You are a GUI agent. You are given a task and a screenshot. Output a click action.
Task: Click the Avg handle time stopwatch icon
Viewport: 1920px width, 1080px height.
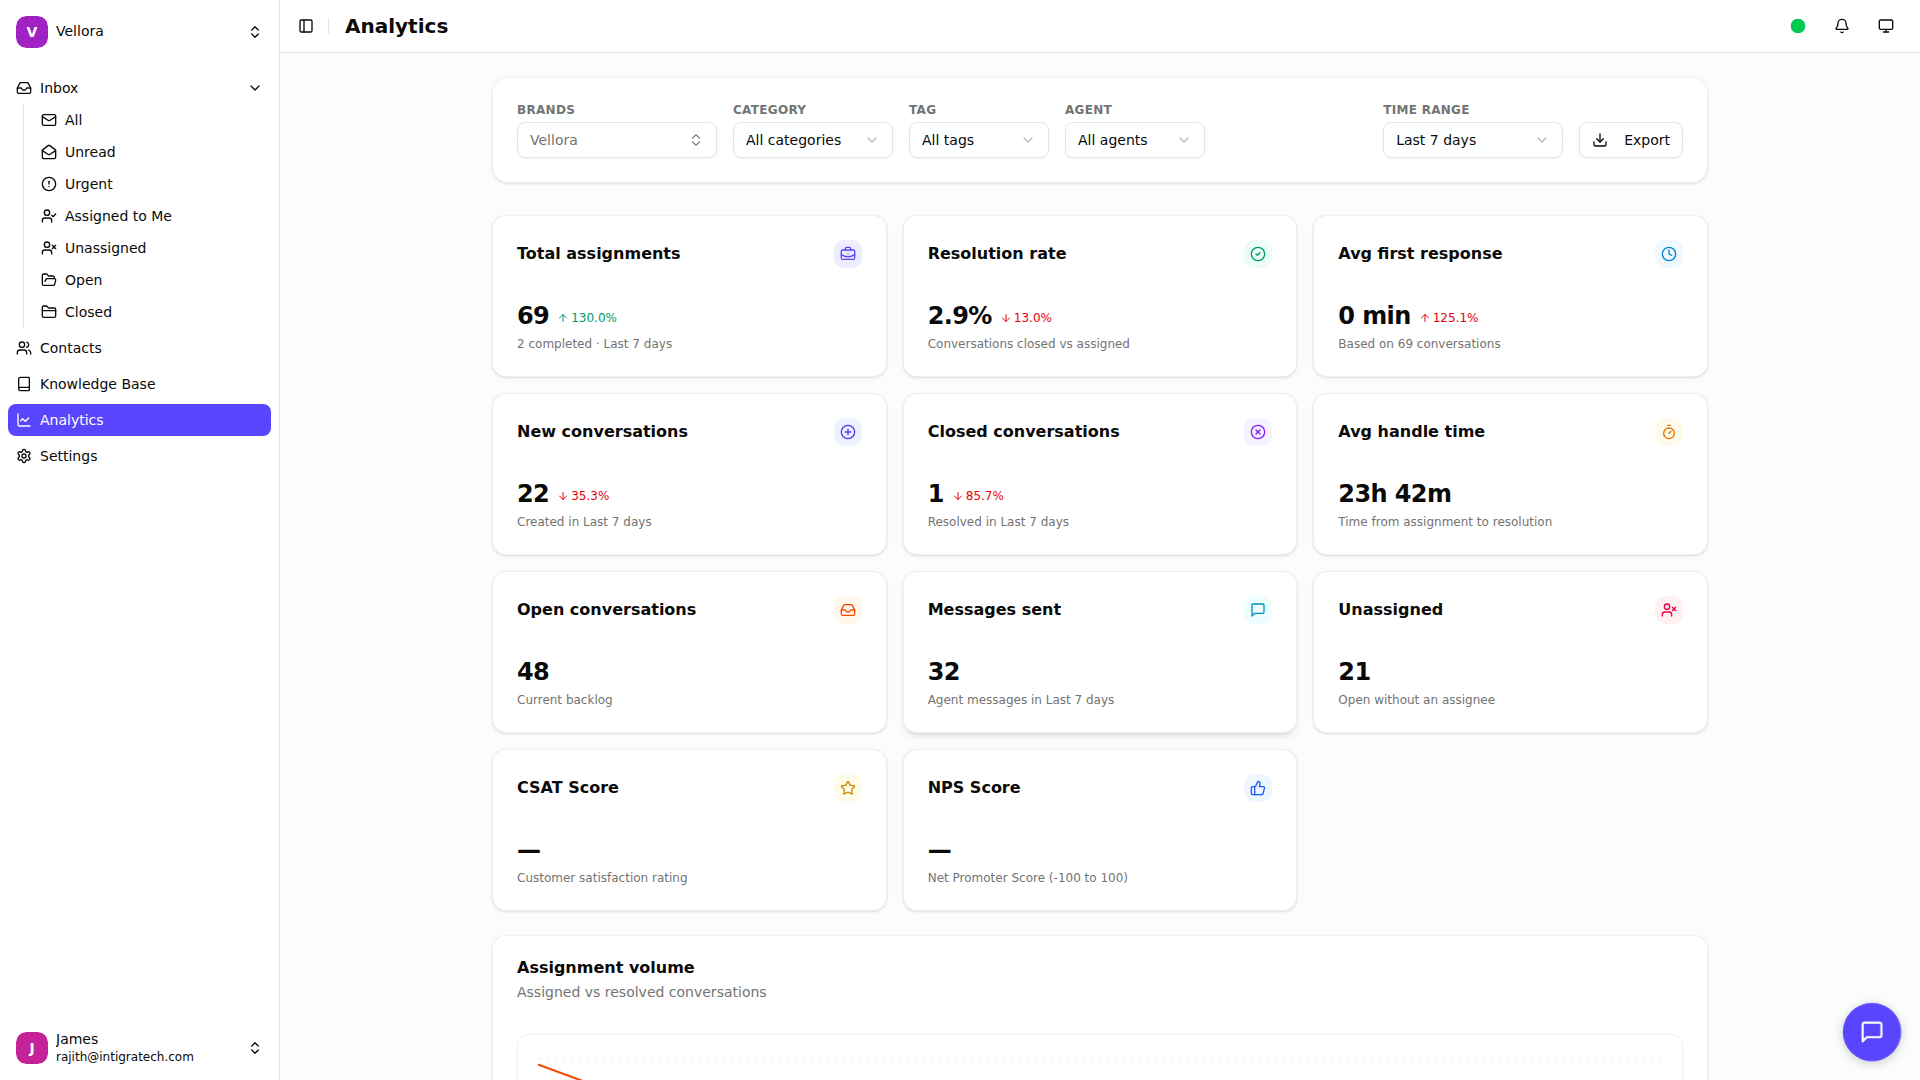[x=1669, y=432]
